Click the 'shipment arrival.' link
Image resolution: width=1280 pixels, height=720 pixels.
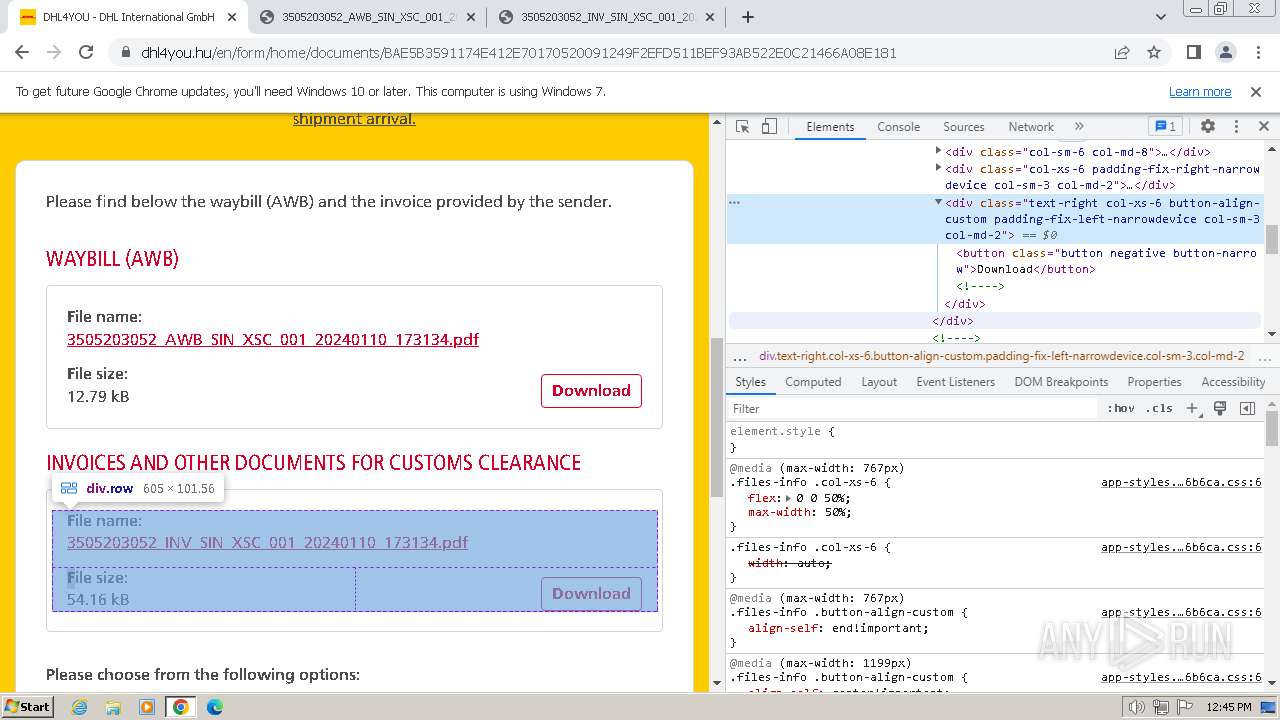354,119
